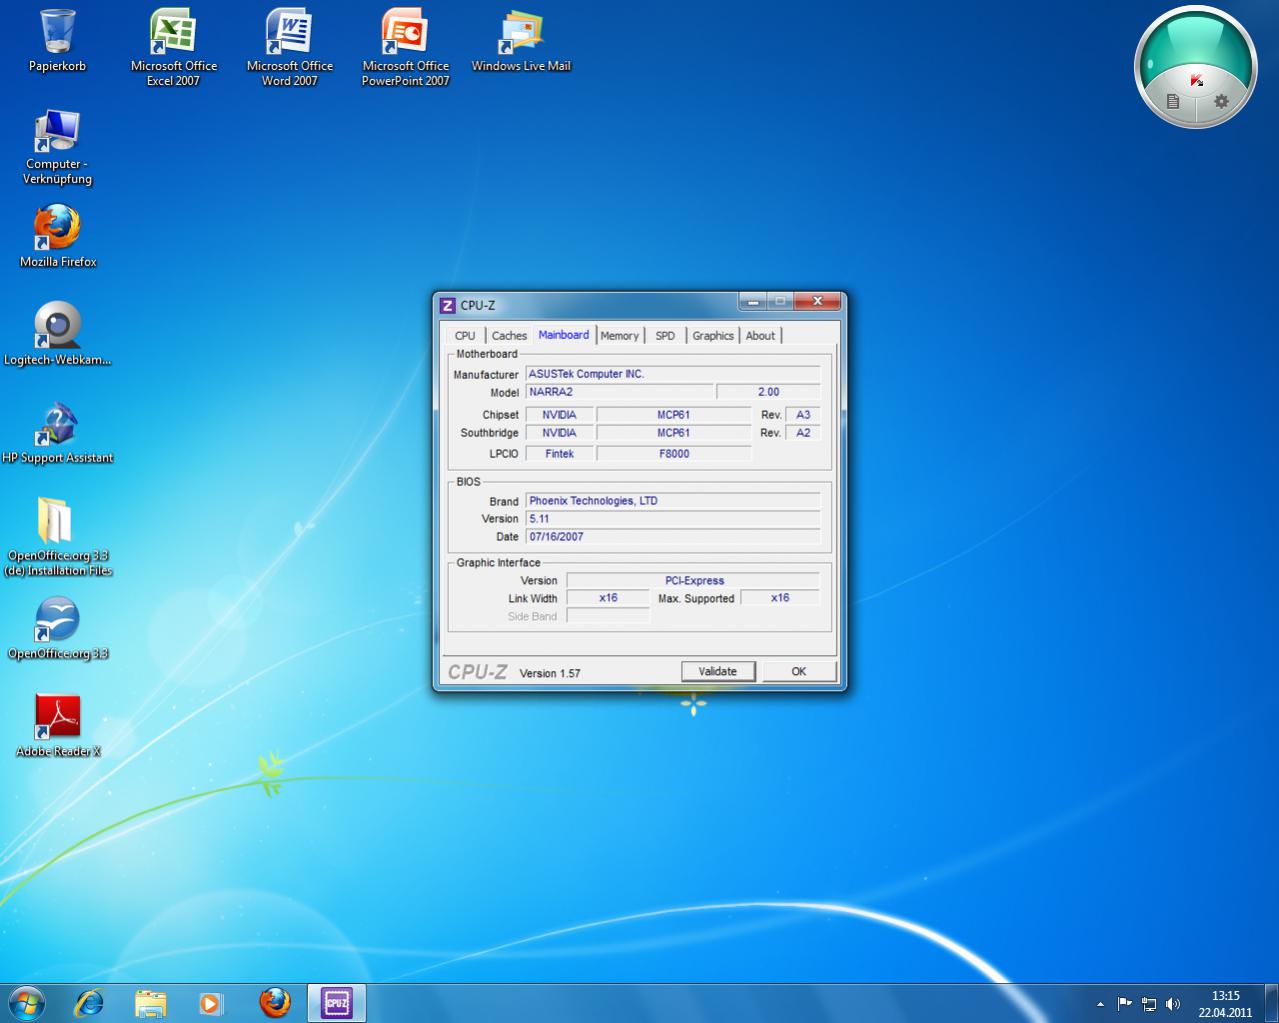The height and width of the screenshot is (1023, 1279).
Task: Open Windows Media Player from taskbar
Action: pyautogui.click(x=210, y=1002)
